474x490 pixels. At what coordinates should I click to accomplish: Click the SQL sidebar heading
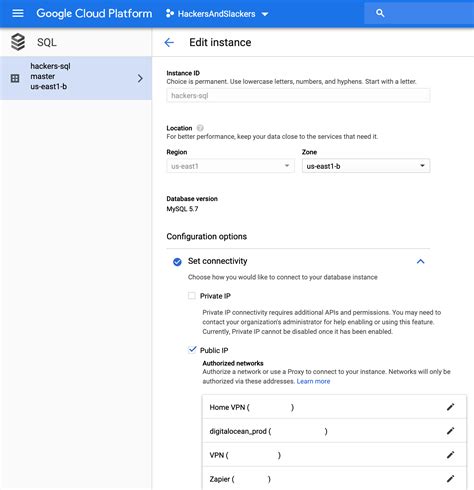(47, 42)
